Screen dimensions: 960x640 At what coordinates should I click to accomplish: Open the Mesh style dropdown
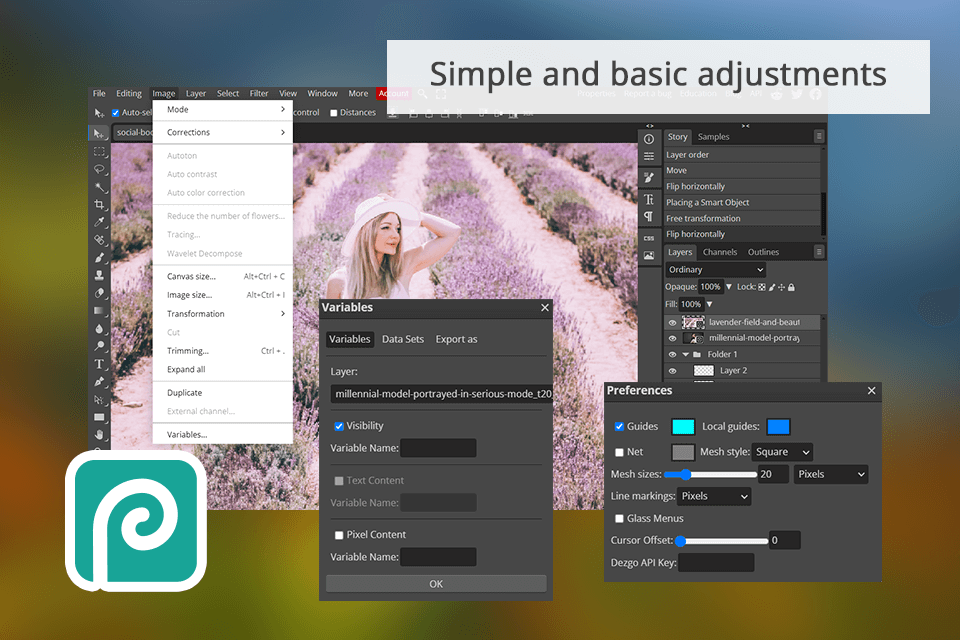[784, 452]
